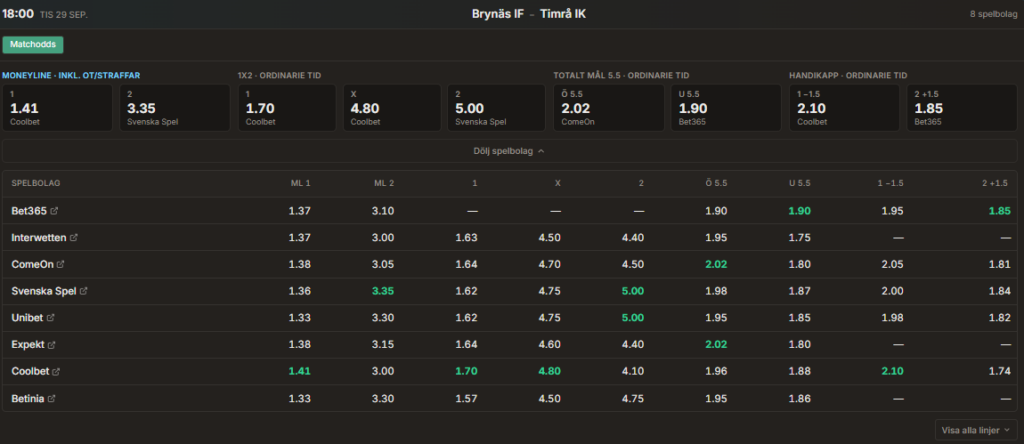The width and height of the screenshot is (1024, 444).
Task: Click external link icon next to Bet365
Action: (55, 211)
